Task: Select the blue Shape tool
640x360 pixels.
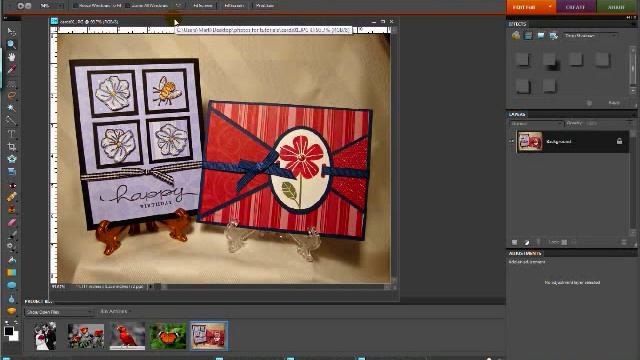Action: pyautogui.click(x=11, y=285)
